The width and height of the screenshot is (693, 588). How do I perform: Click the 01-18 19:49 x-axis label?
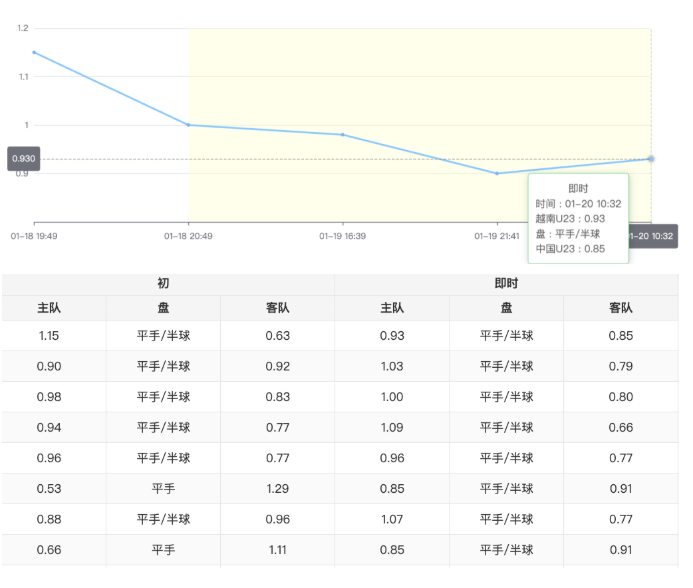click(x=34, y=236)
